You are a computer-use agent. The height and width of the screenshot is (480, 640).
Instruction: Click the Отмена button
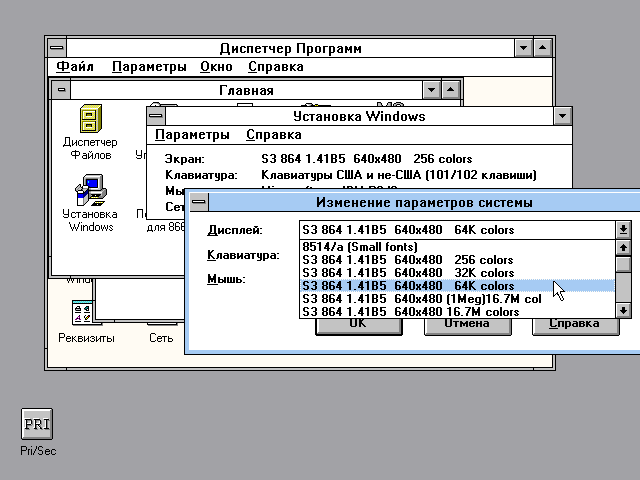467,325
